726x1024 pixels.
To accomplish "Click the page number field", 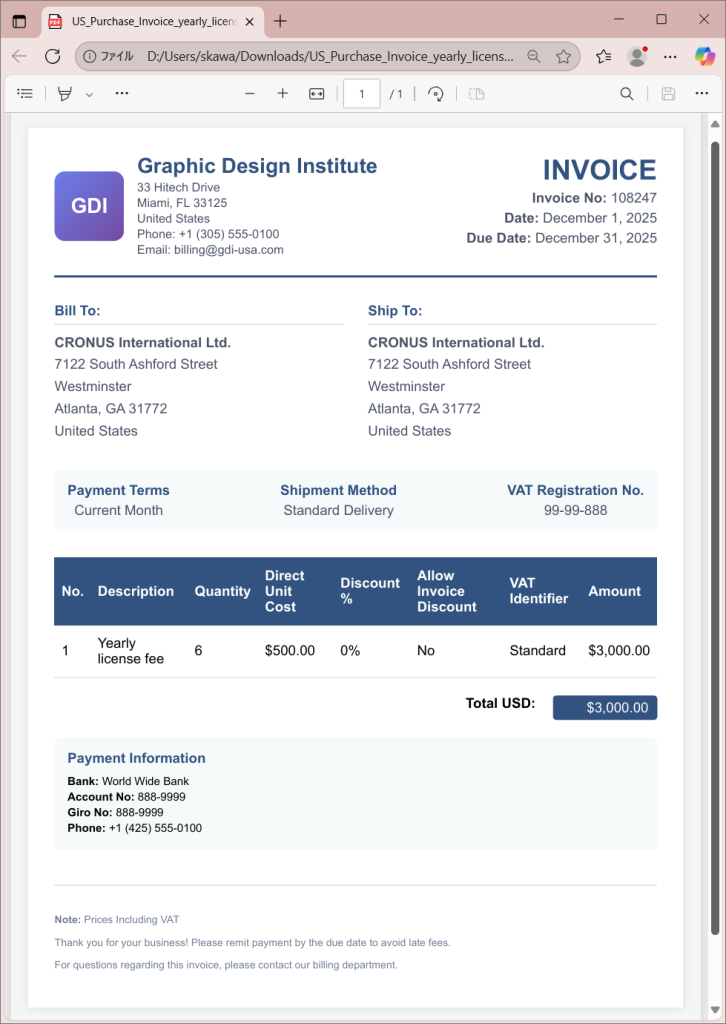I will [362, 93].
